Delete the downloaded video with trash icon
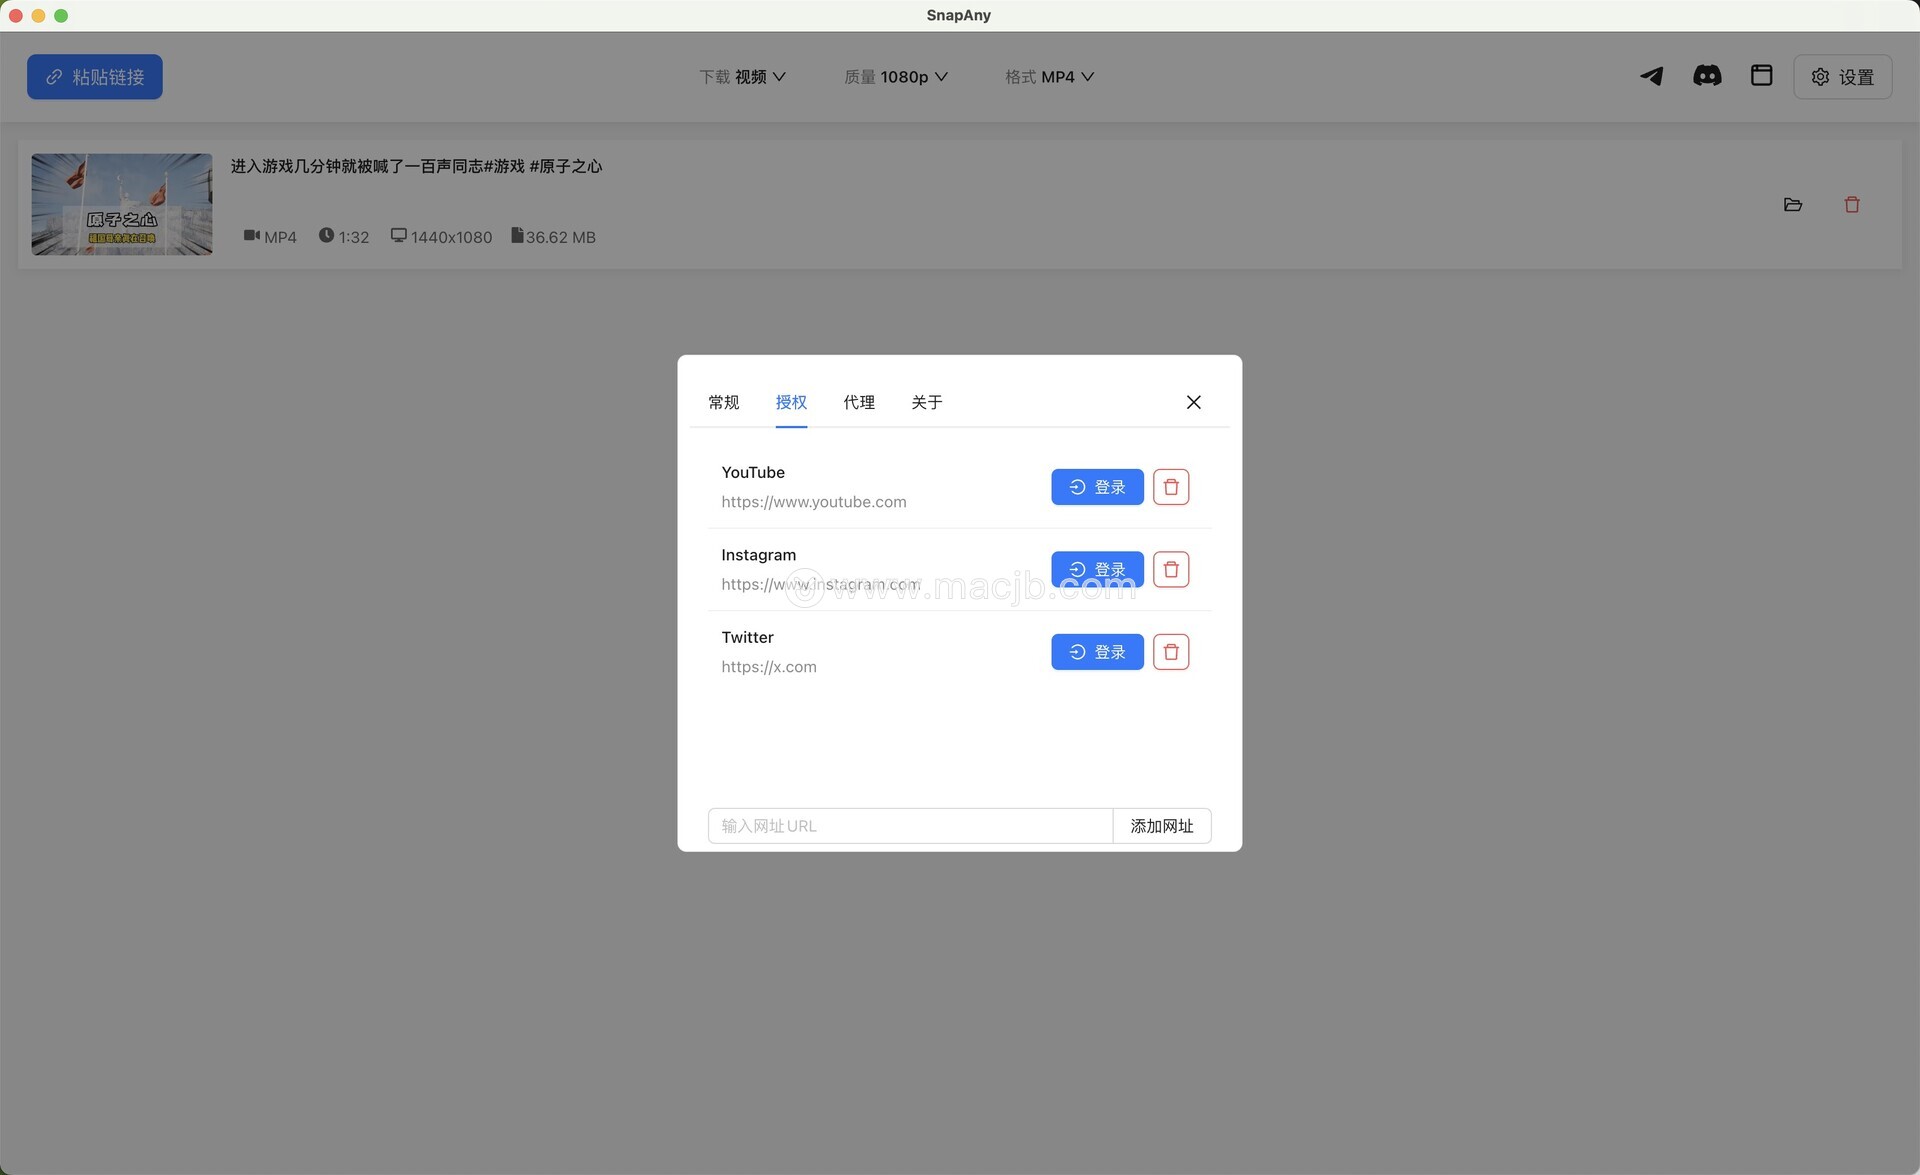Screen dimensions: 1920x1175 tap(1852, 205)
